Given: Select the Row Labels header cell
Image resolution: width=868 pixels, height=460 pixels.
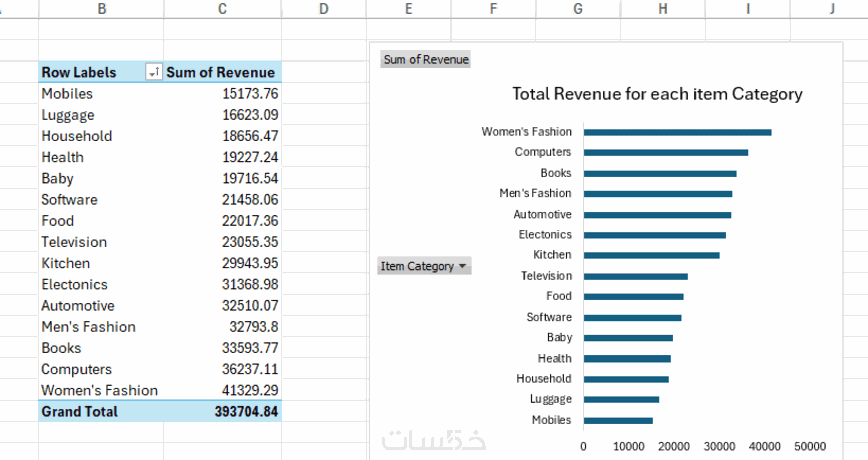Looking at the screenshot, I should tap(101, 72).
